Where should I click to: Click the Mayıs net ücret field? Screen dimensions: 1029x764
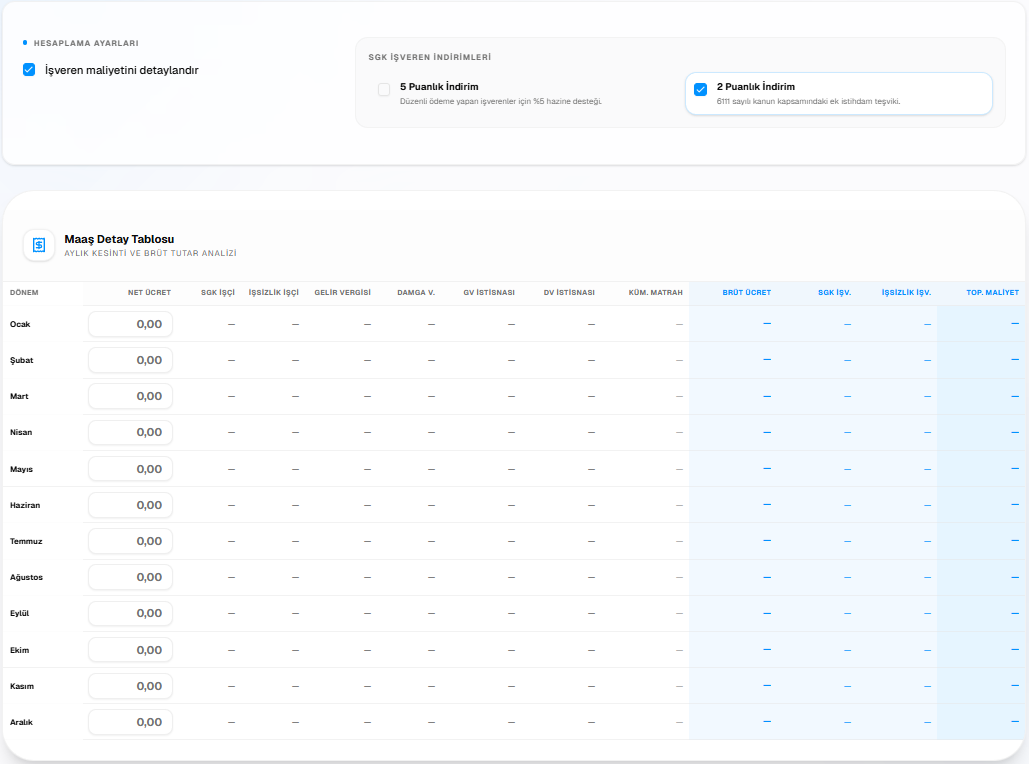click(131, 469)
